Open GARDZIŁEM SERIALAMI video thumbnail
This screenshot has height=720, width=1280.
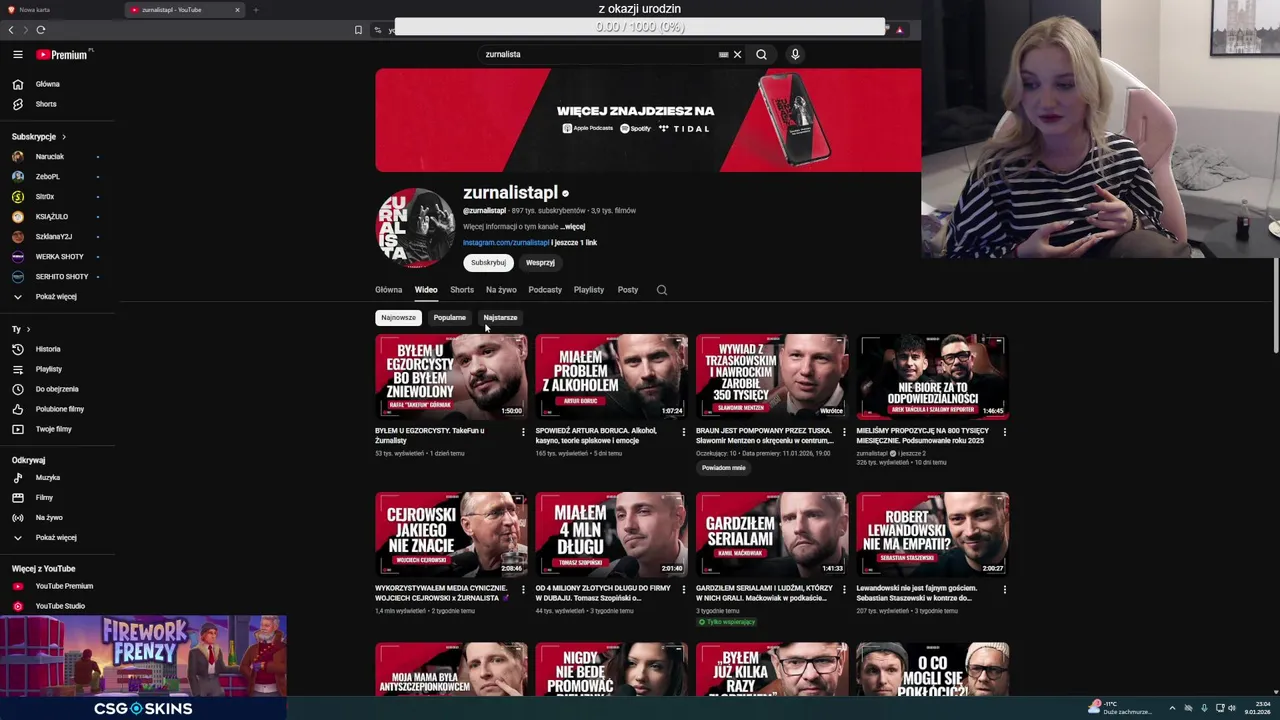(772, 534)
